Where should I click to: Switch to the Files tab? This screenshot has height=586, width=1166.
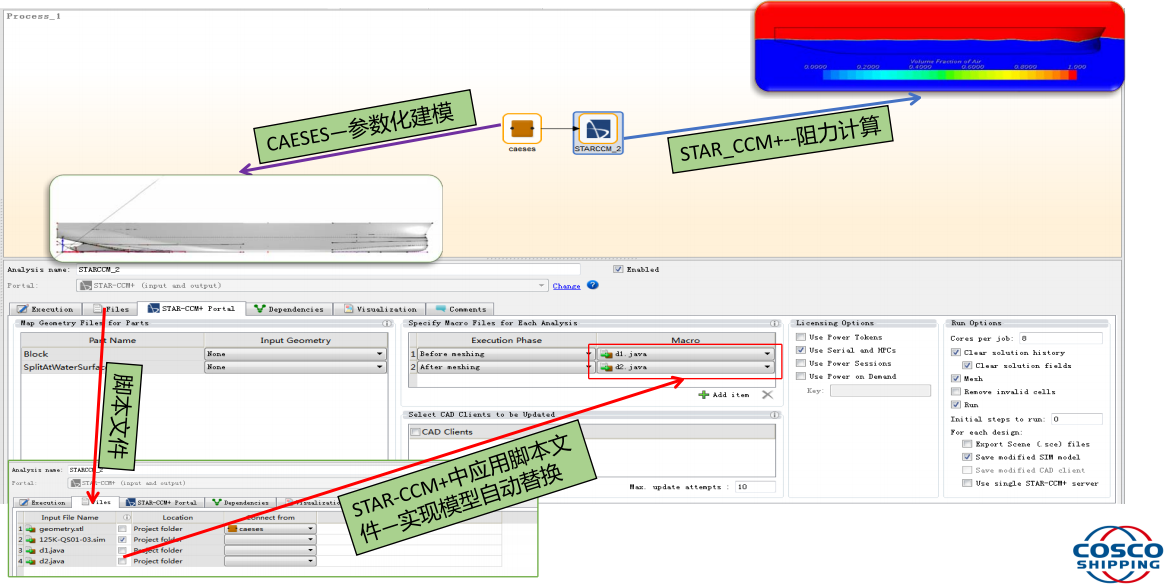point(110,309)
